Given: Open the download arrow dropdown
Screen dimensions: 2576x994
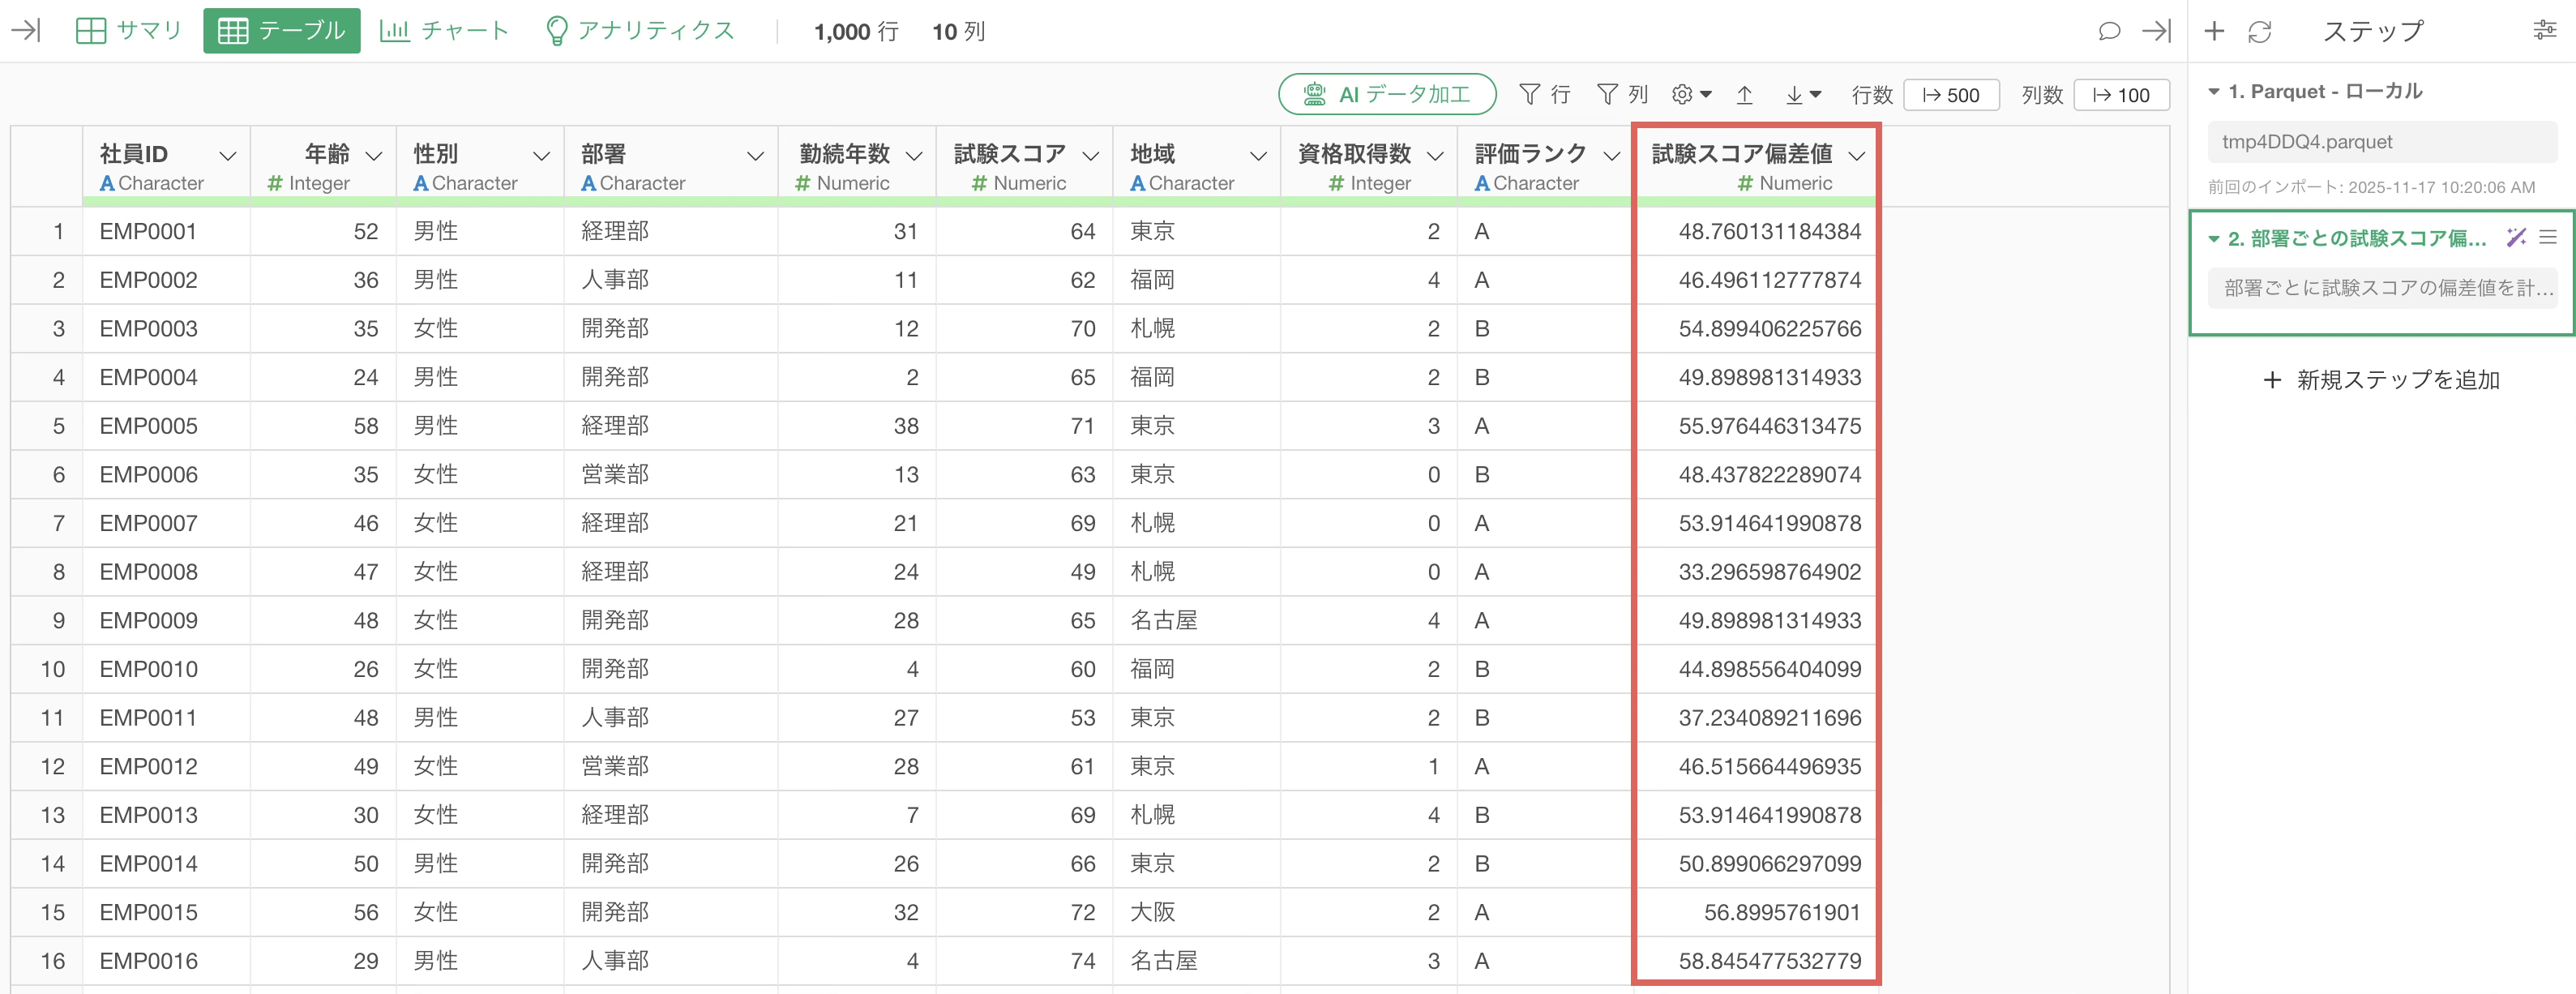Looking at the screenshot, I should coord(1802,95).
